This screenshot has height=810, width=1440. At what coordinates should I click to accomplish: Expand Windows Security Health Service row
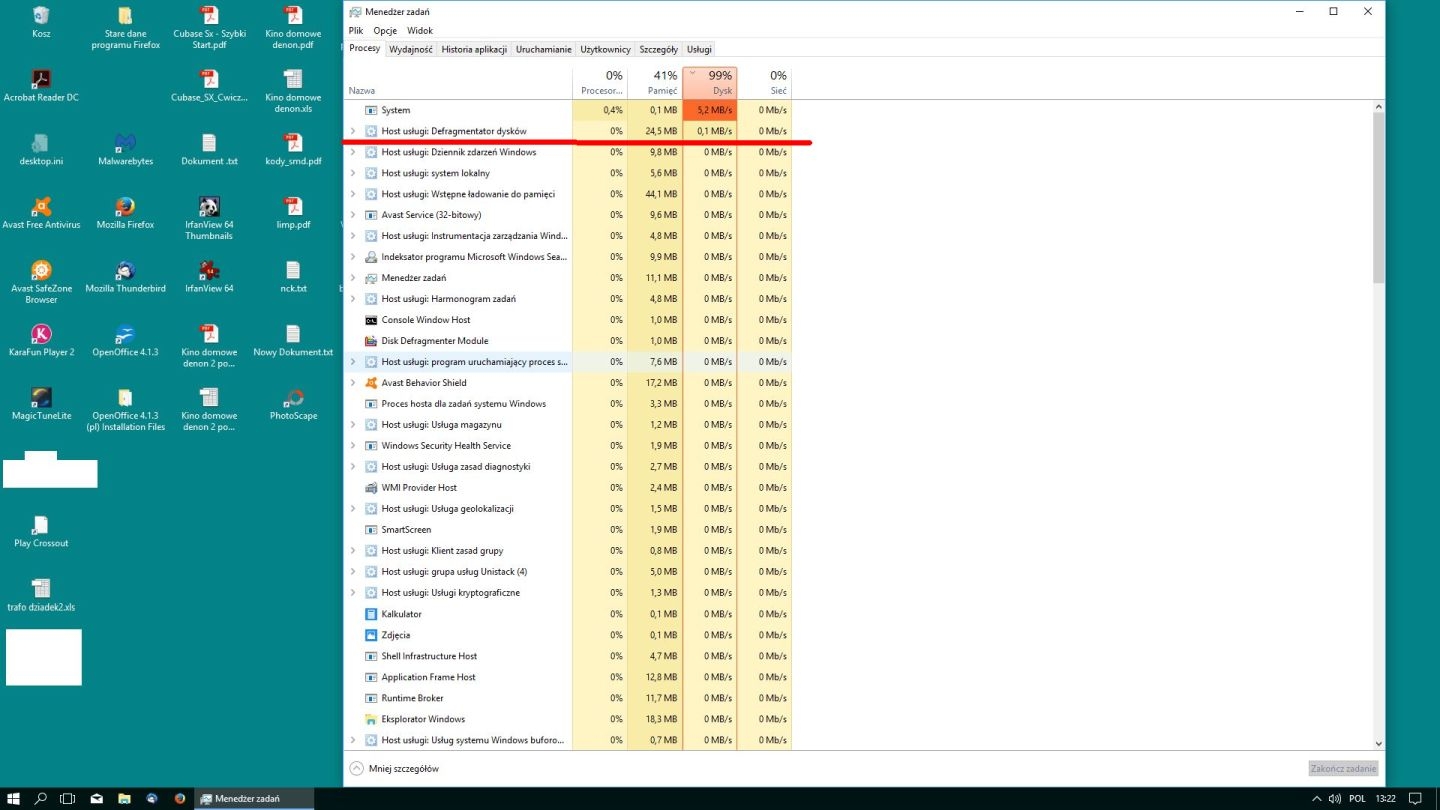click(353, 446)
